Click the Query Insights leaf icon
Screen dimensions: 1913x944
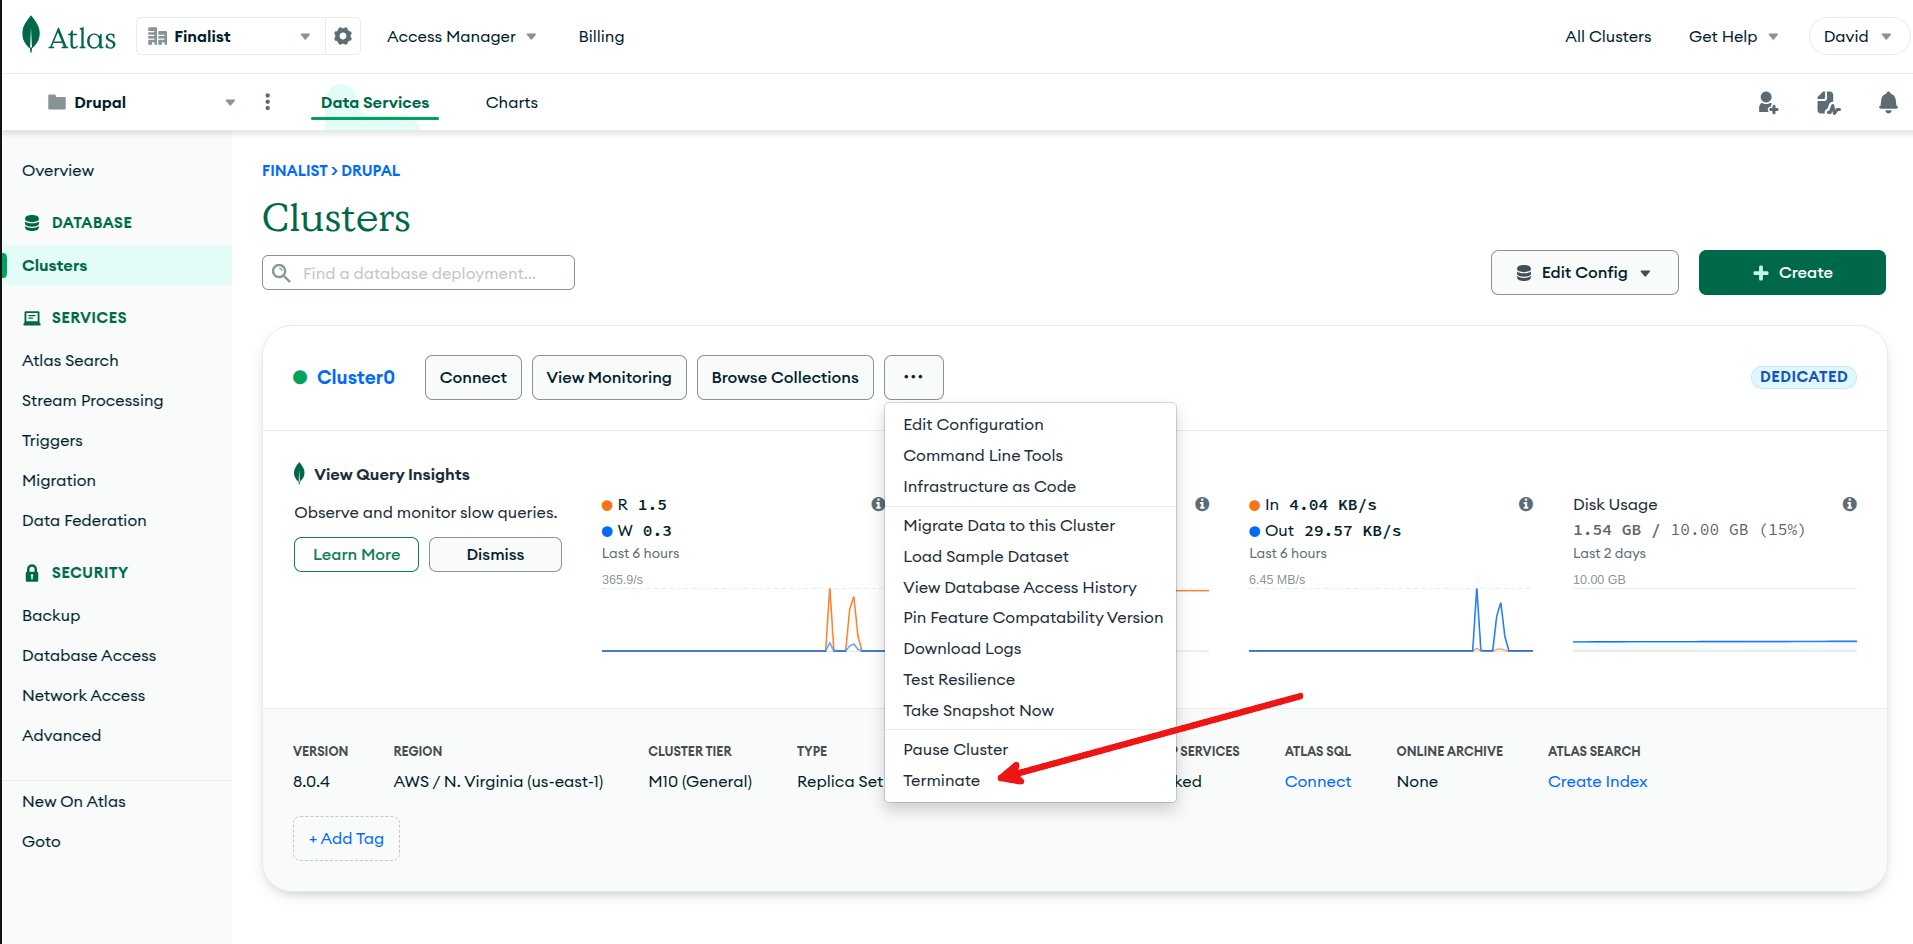pyautogui.click(x=299, y=473)
